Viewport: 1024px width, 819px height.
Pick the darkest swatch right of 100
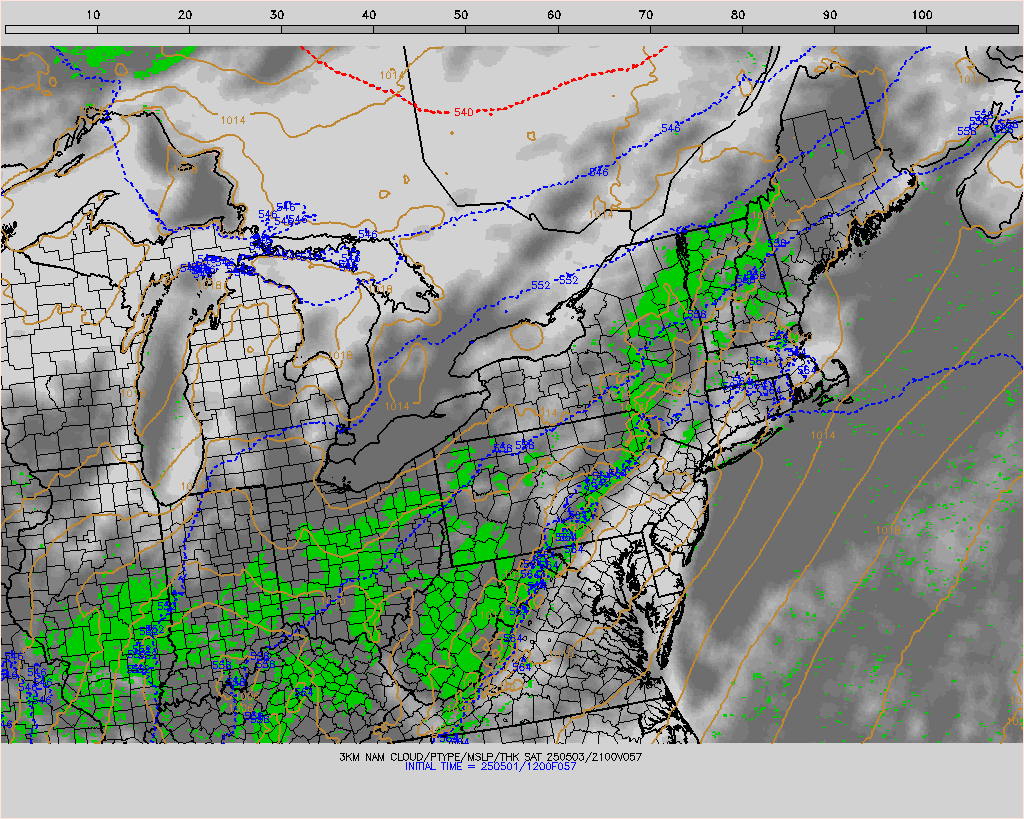click(972, 29)
